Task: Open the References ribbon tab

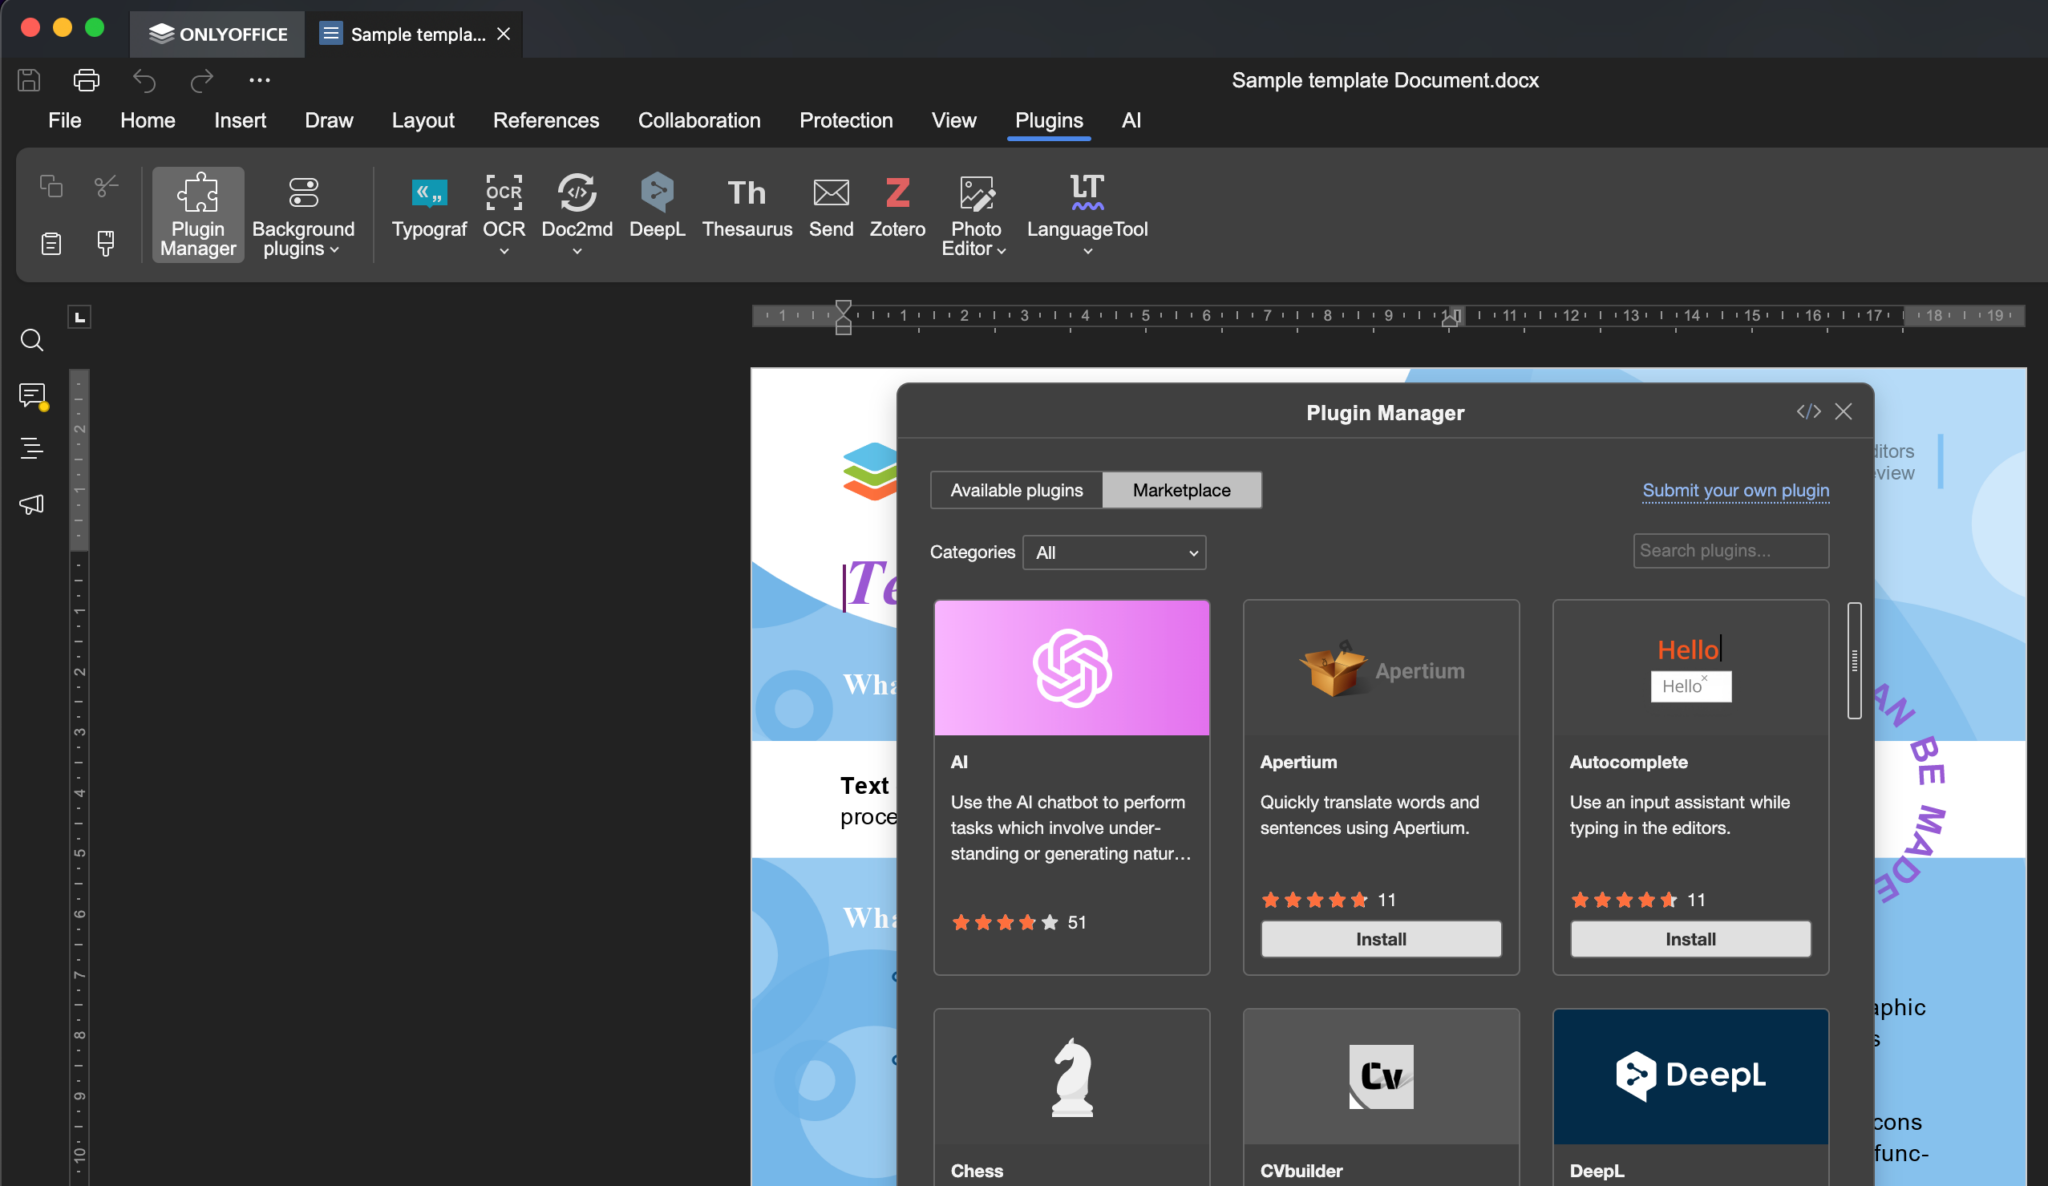Action: [x=546, y=120]
